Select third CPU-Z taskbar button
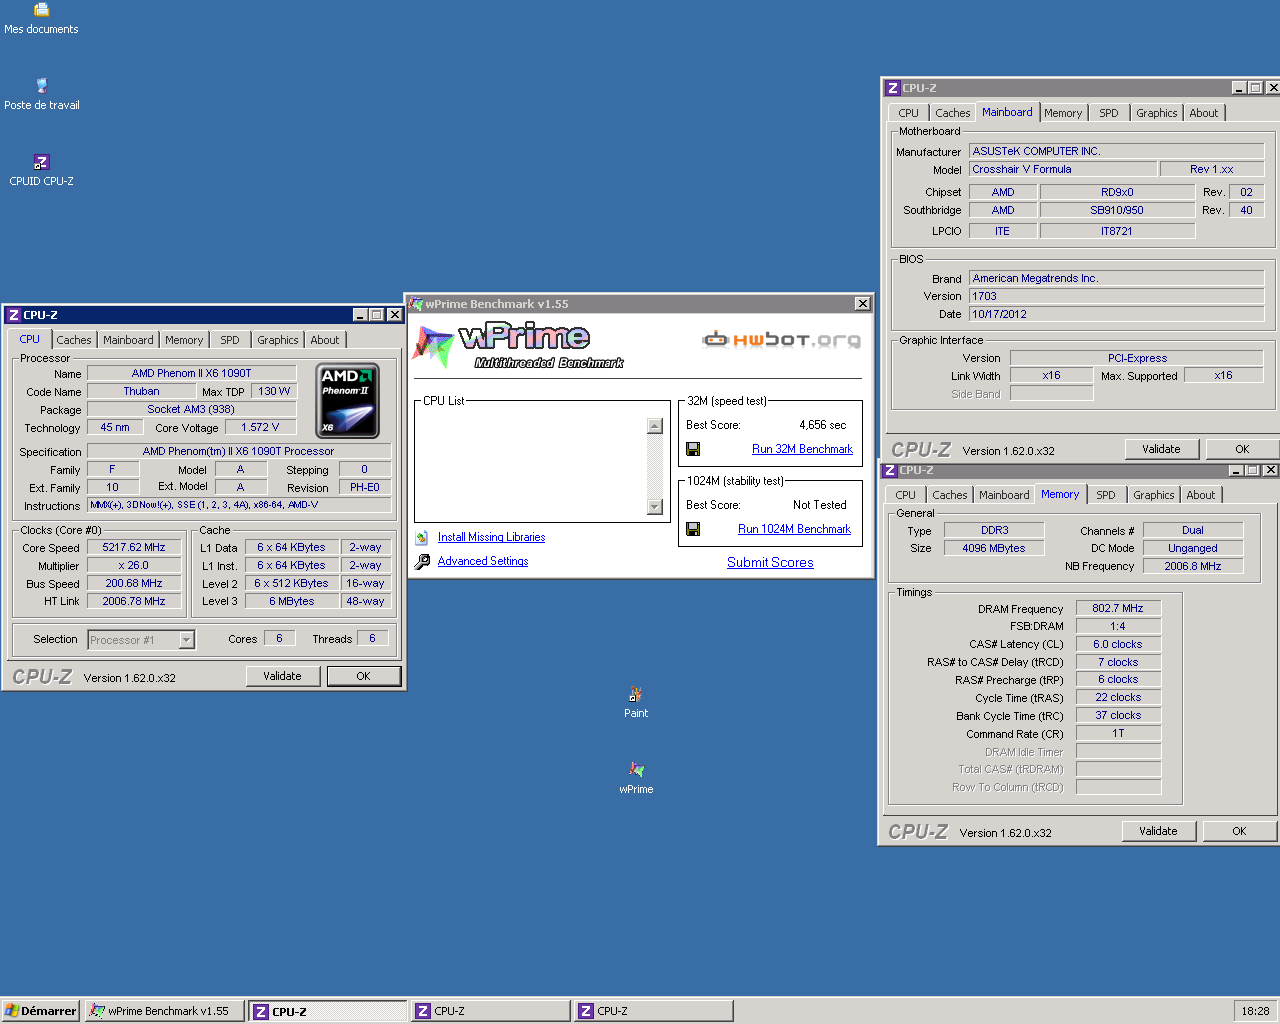The width and height of the screenshot is (1280, 1024). [654, 1011]
